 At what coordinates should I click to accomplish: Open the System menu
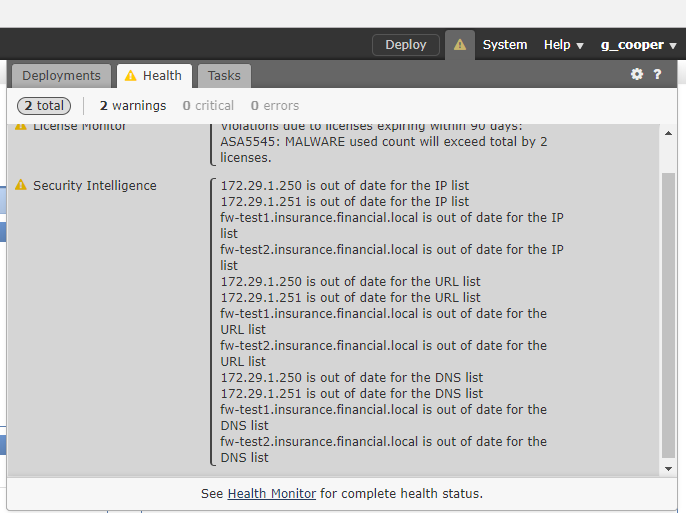pos(505,45)
